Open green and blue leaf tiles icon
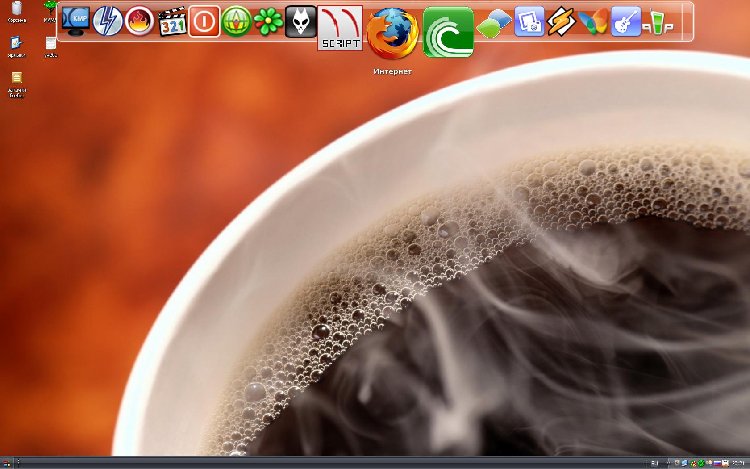The height and width of the screenshot is (469, 750). click(494, 22)
